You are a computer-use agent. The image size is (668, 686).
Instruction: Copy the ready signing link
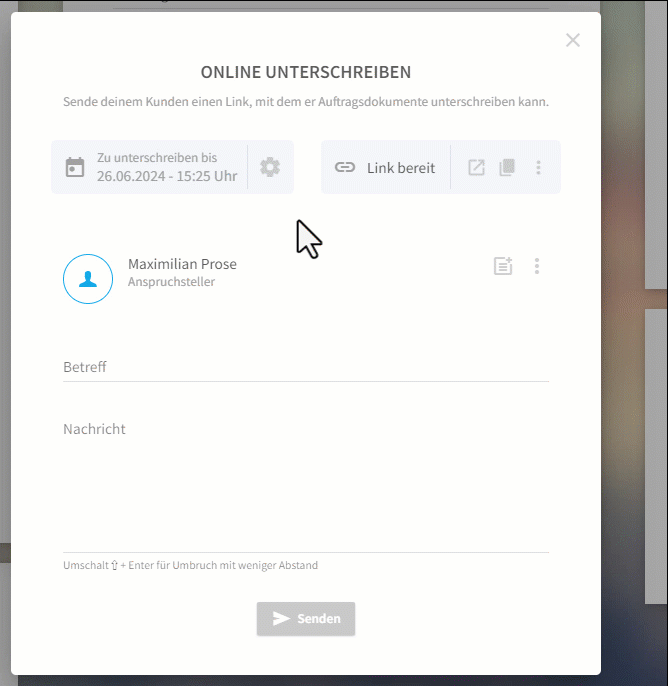507,167
